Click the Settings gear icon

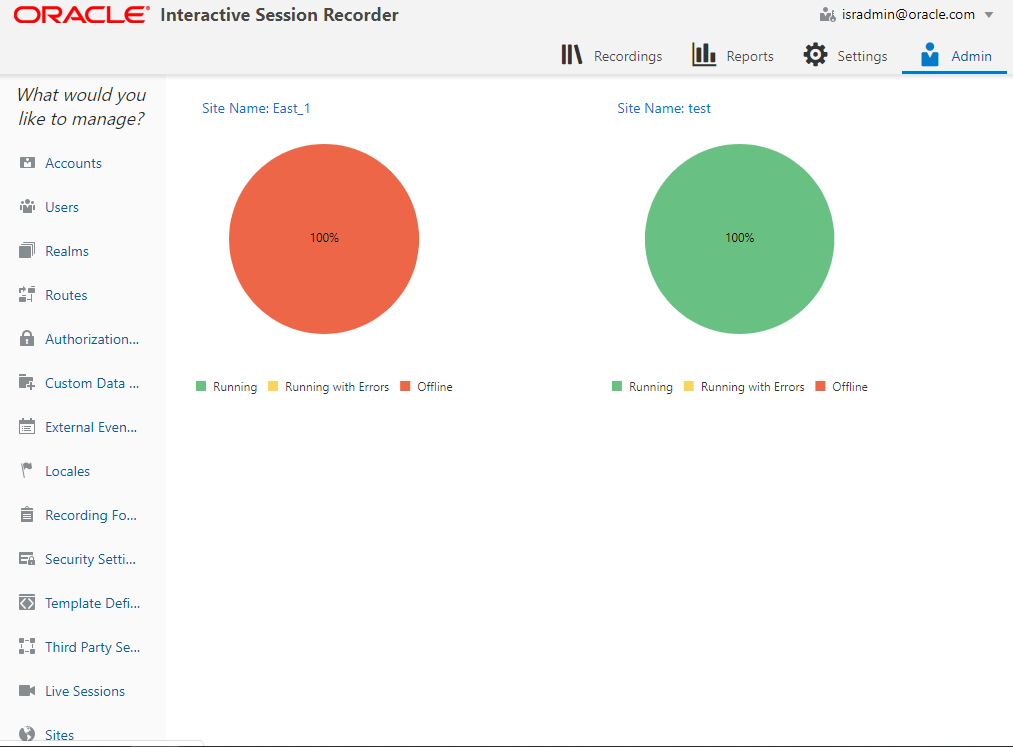coord(815,55)
